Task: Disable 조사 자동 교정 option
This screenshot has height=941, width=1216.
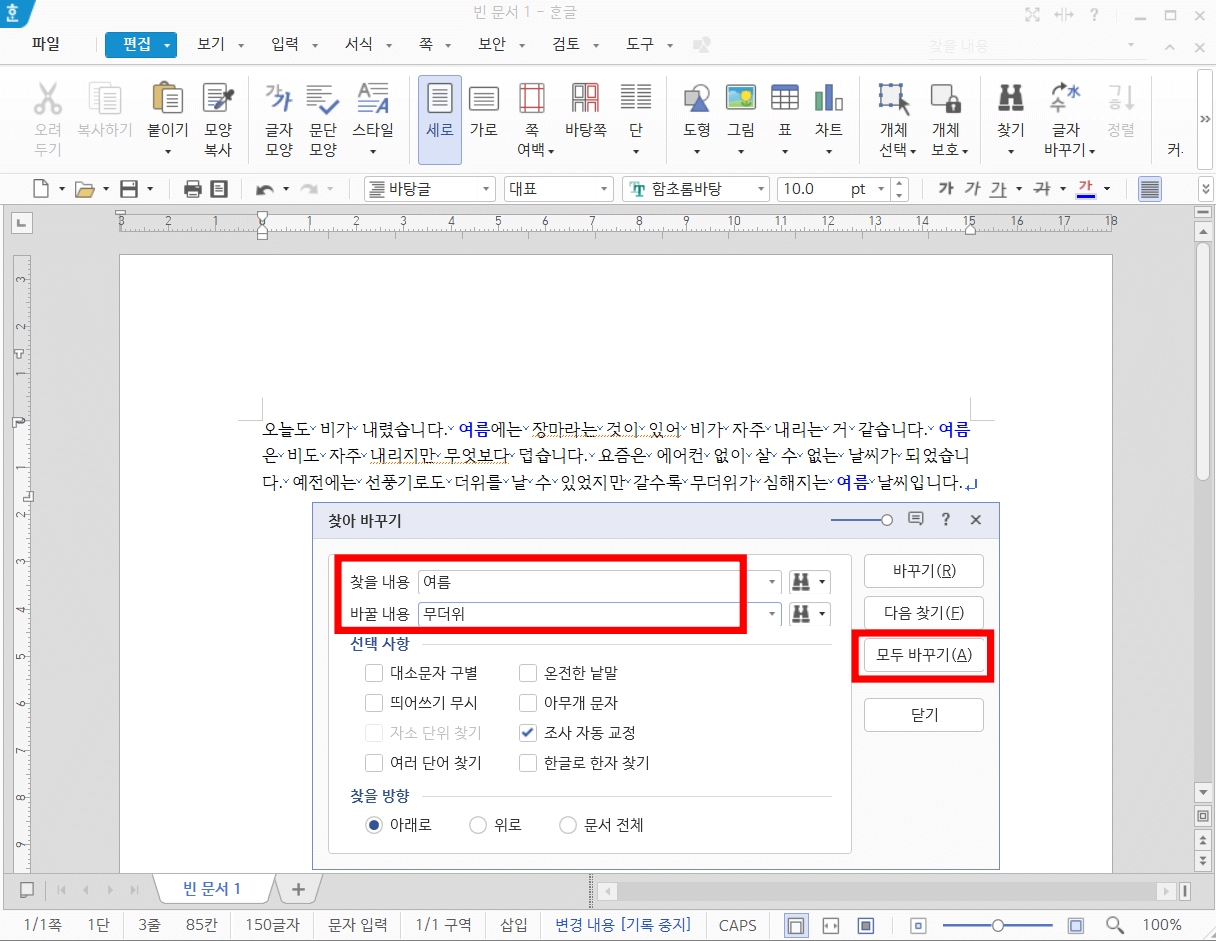Action: click(528, 732)
